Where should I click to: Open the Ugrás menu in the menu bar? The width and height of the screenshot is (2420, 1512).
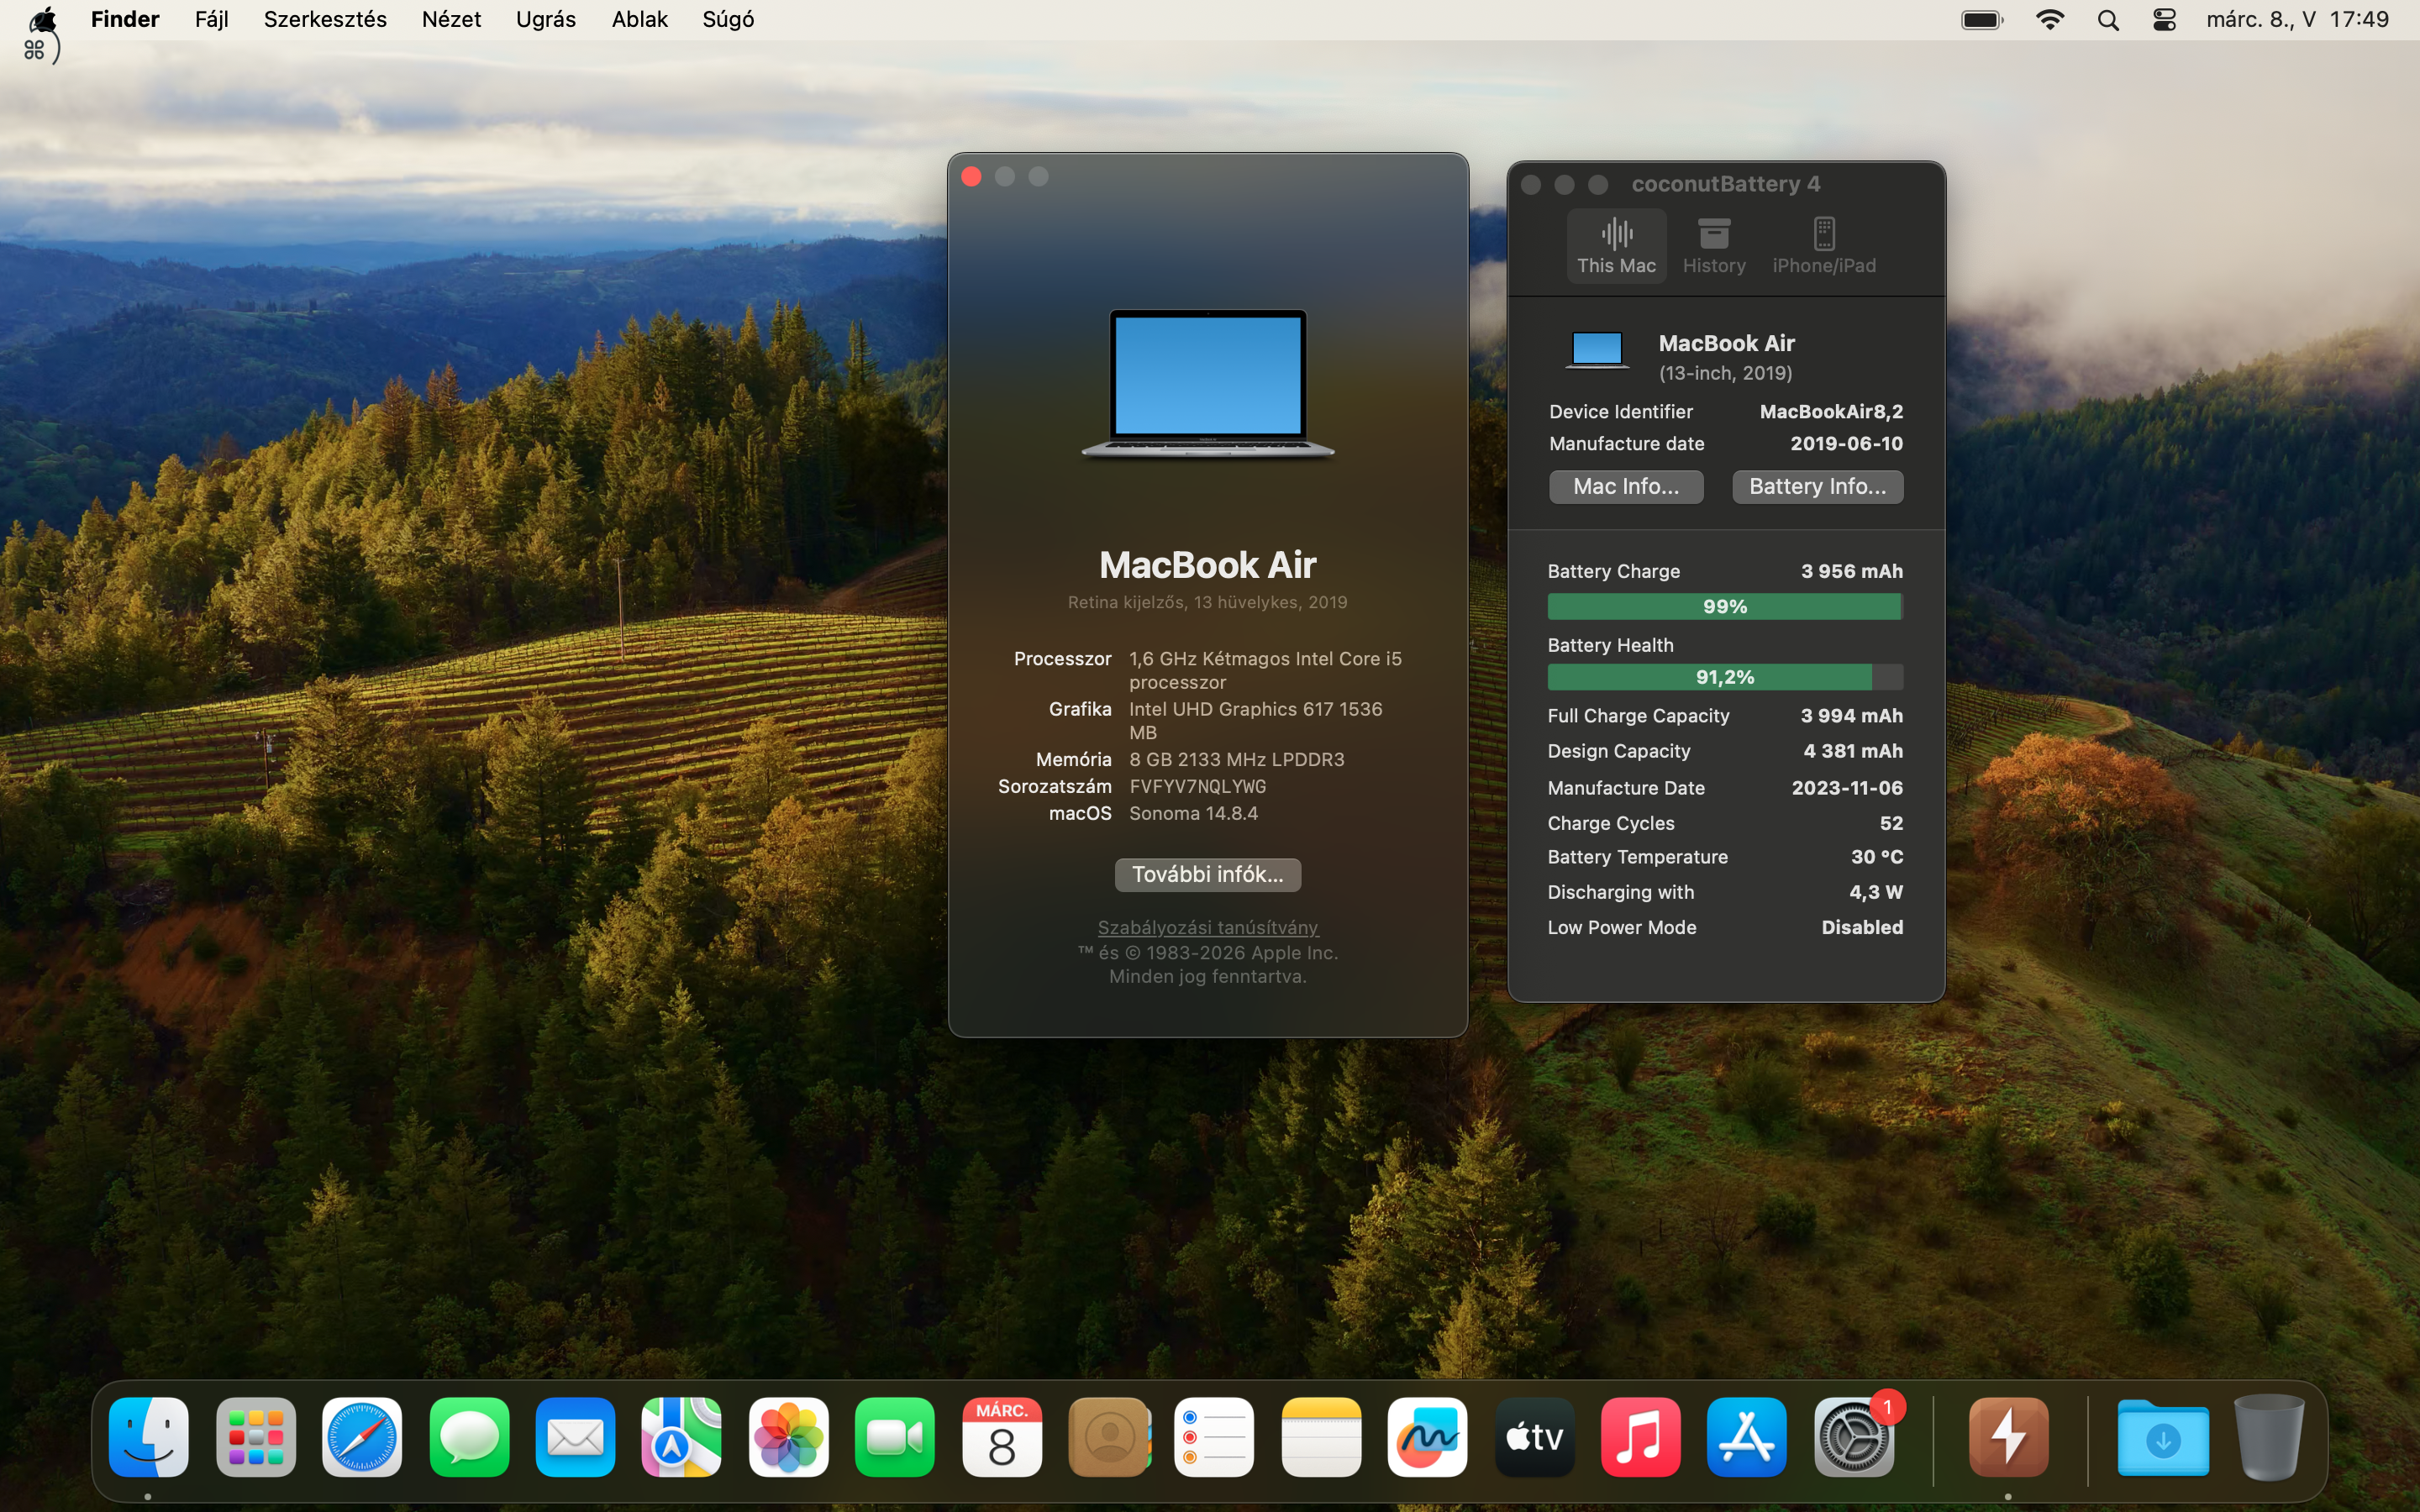pos(545,19)
